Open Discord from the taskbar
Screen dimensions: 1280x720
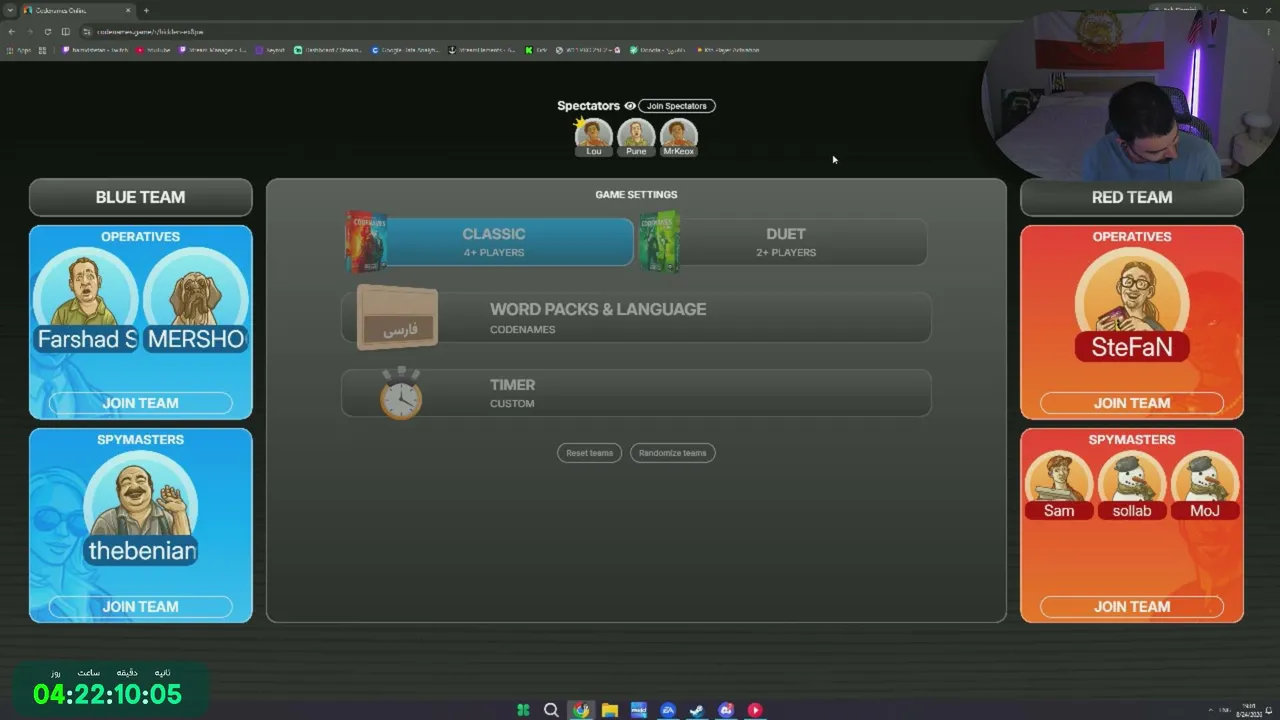click(x=726, y=710)
